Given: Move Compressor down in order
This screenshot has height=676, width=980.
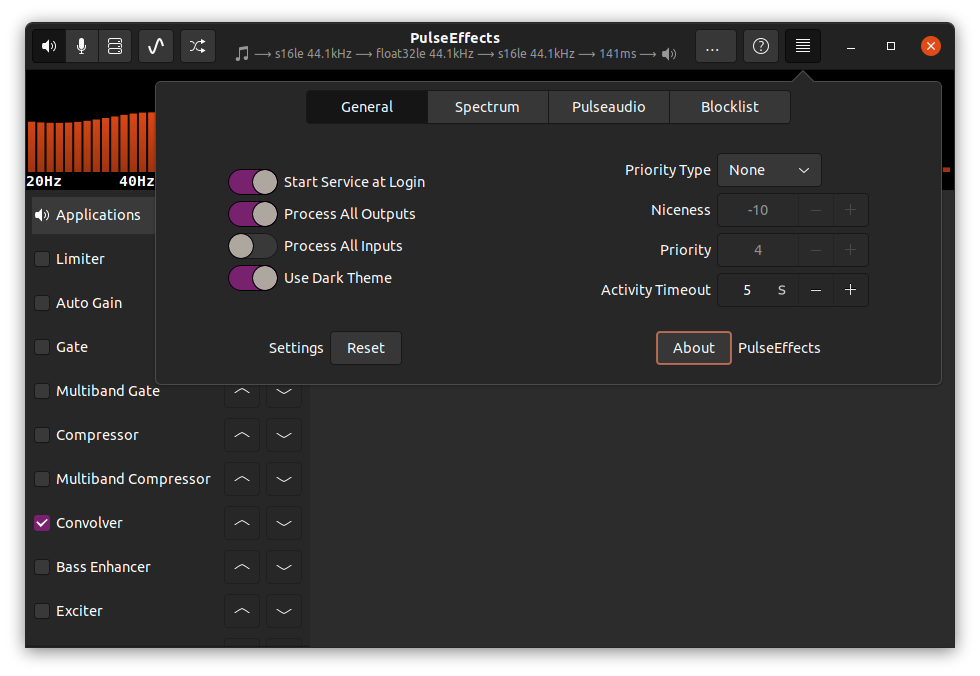Looking at the screenshot, I should pyautogui.click(x=284, y=435).
